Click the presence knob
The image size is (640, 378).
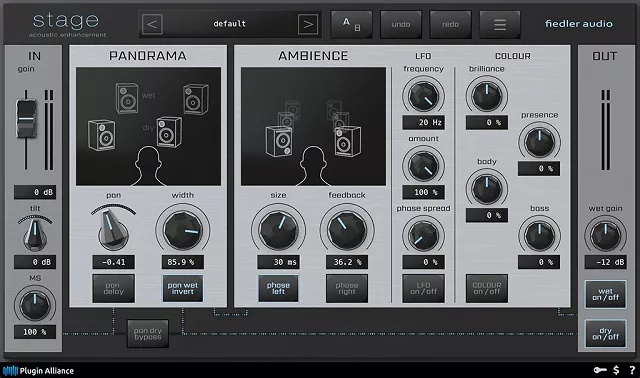coord(539,142)
